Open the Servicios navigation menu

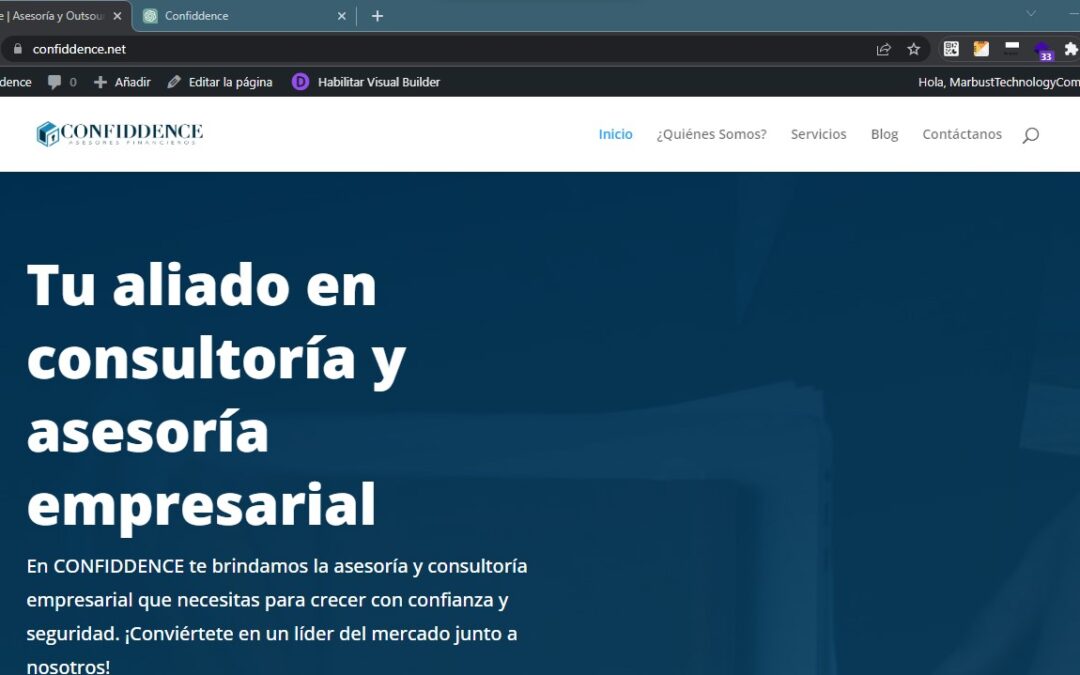tap(818, 134)
